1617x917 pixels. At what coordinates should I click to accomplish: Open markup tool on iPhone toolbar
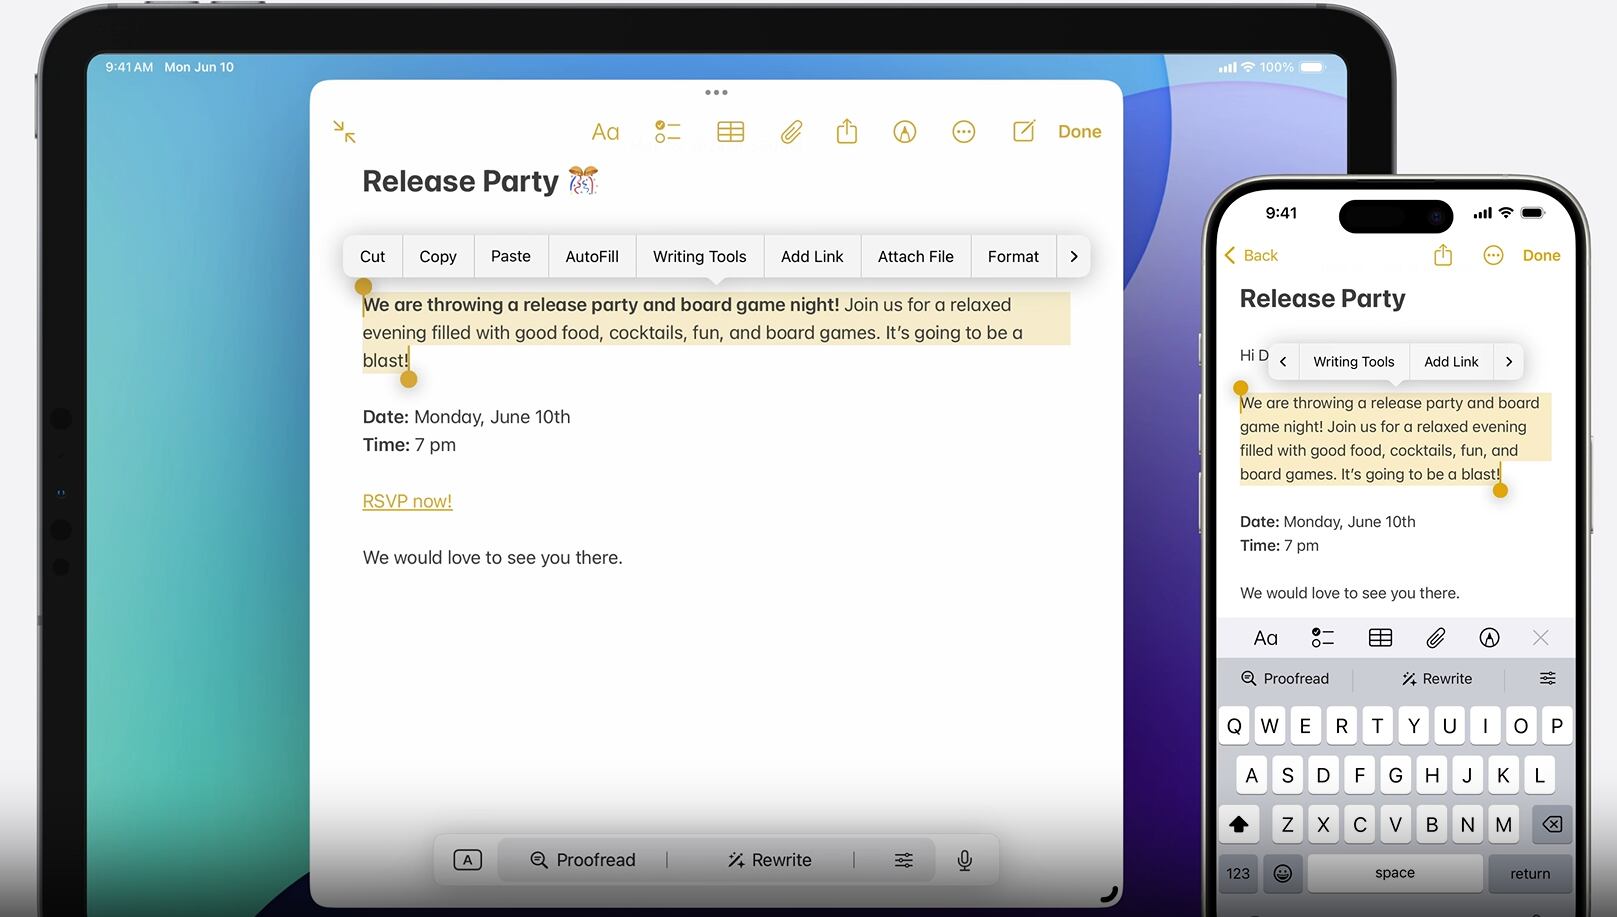tap(1489, 638)
